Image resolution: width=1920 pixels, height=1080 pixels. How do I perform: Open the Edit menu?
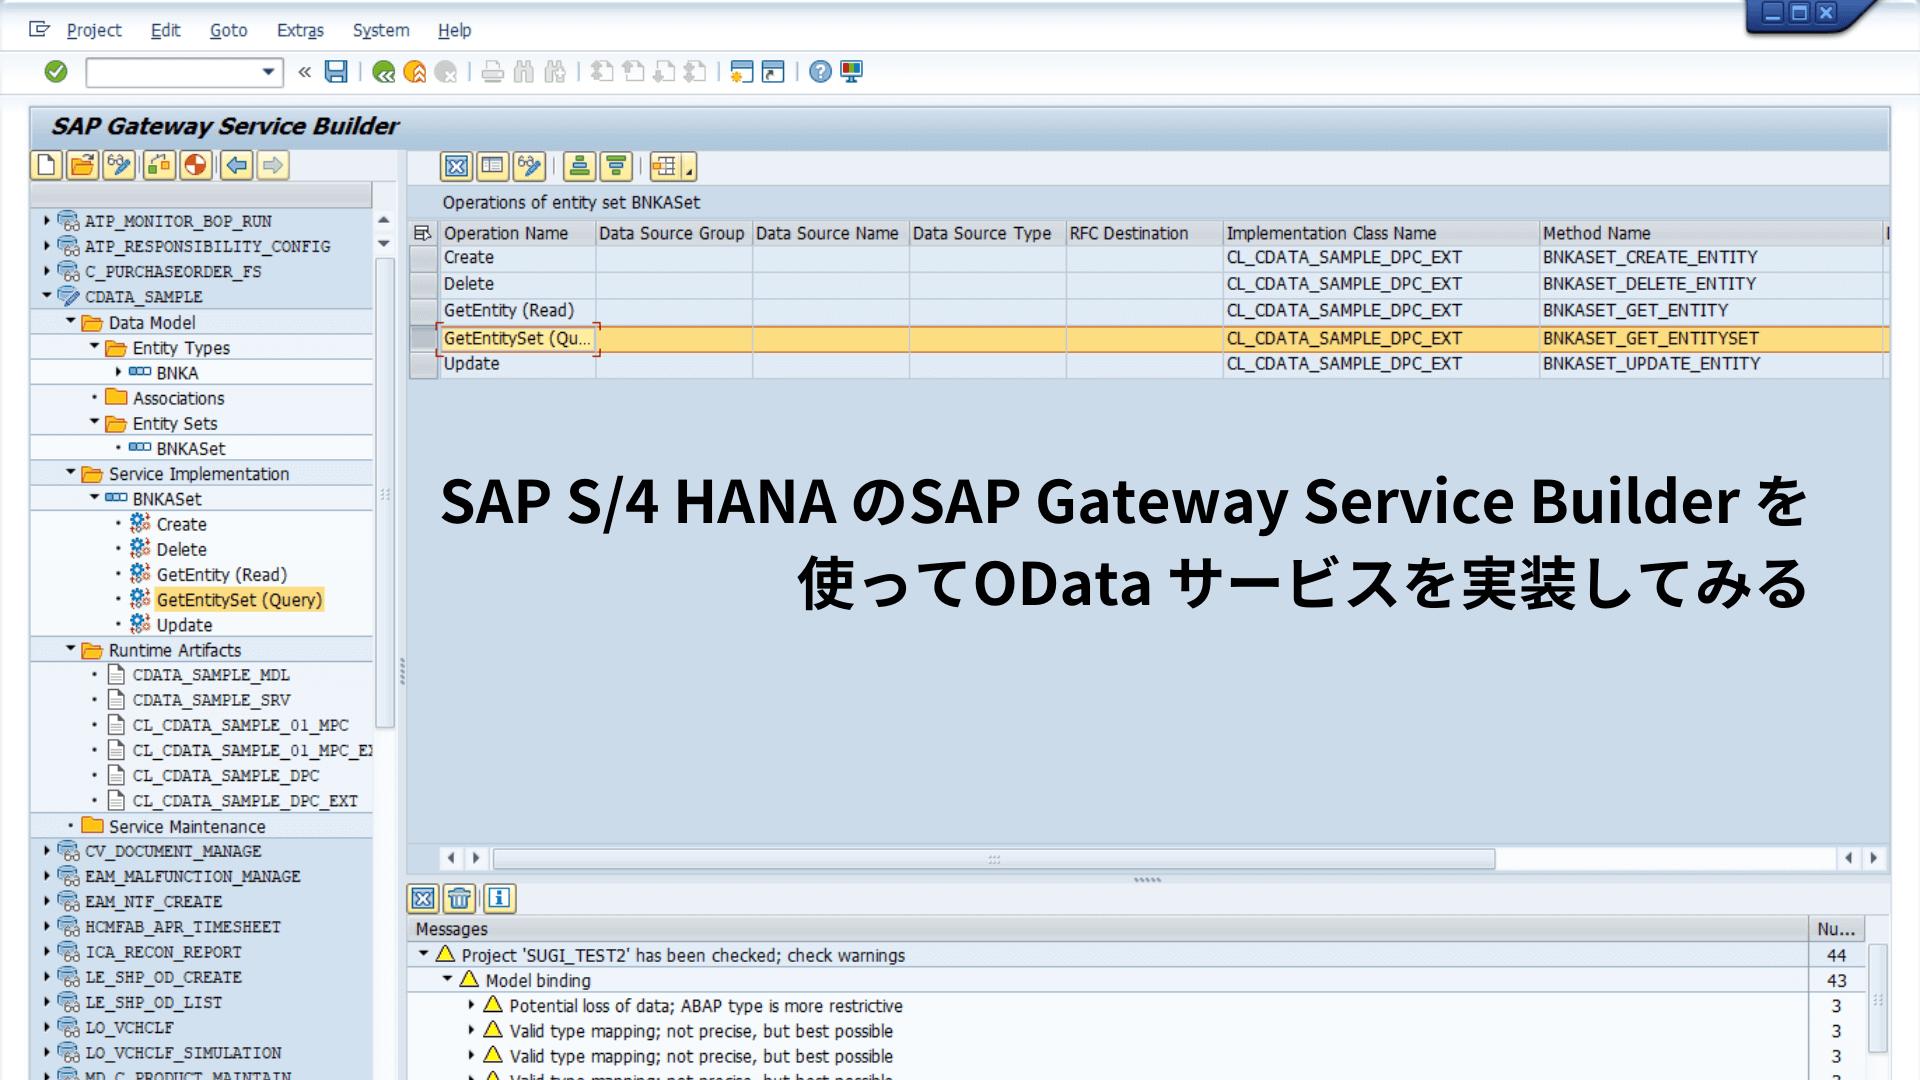165,30
